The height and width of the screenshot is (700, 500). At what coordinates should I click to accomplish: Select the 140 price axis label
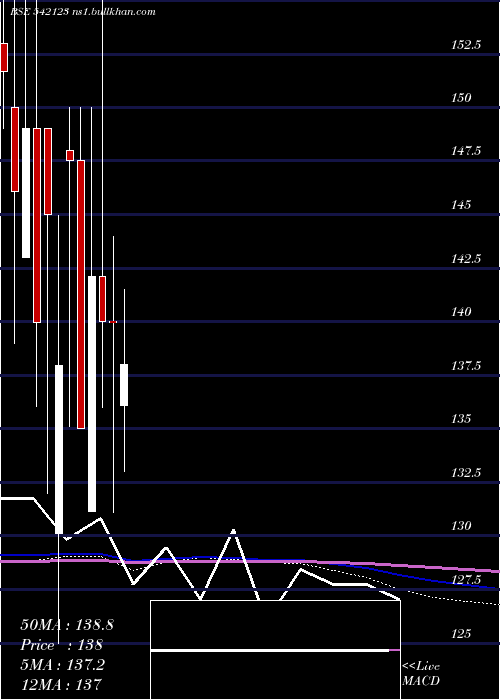click(x=461, y=311)
